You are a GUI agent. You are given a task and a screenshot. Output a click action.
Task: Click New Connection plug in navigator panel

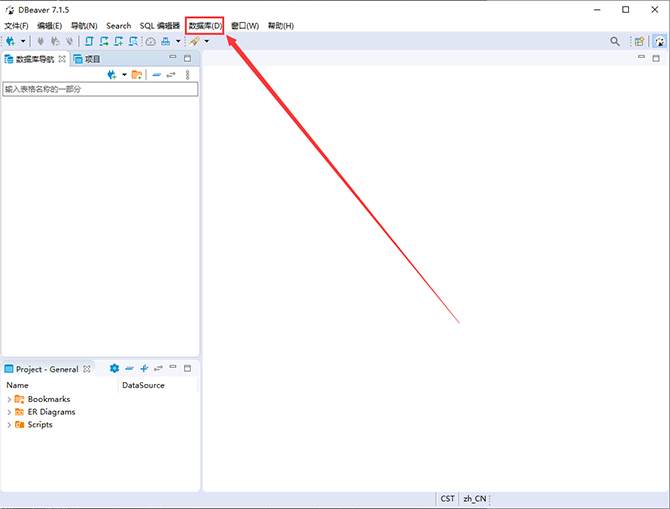click(112, 75)
